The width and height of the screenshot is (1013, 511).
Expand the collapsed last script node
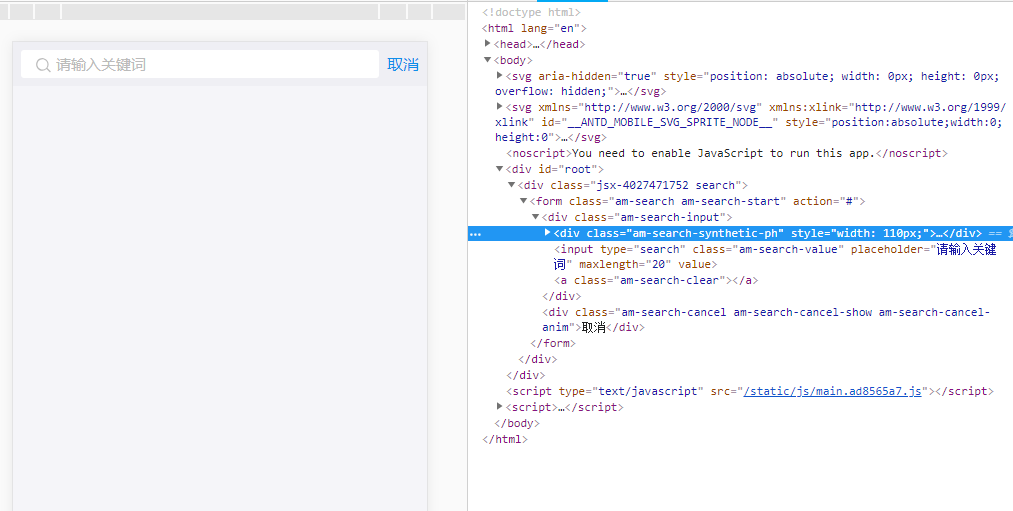499,406
